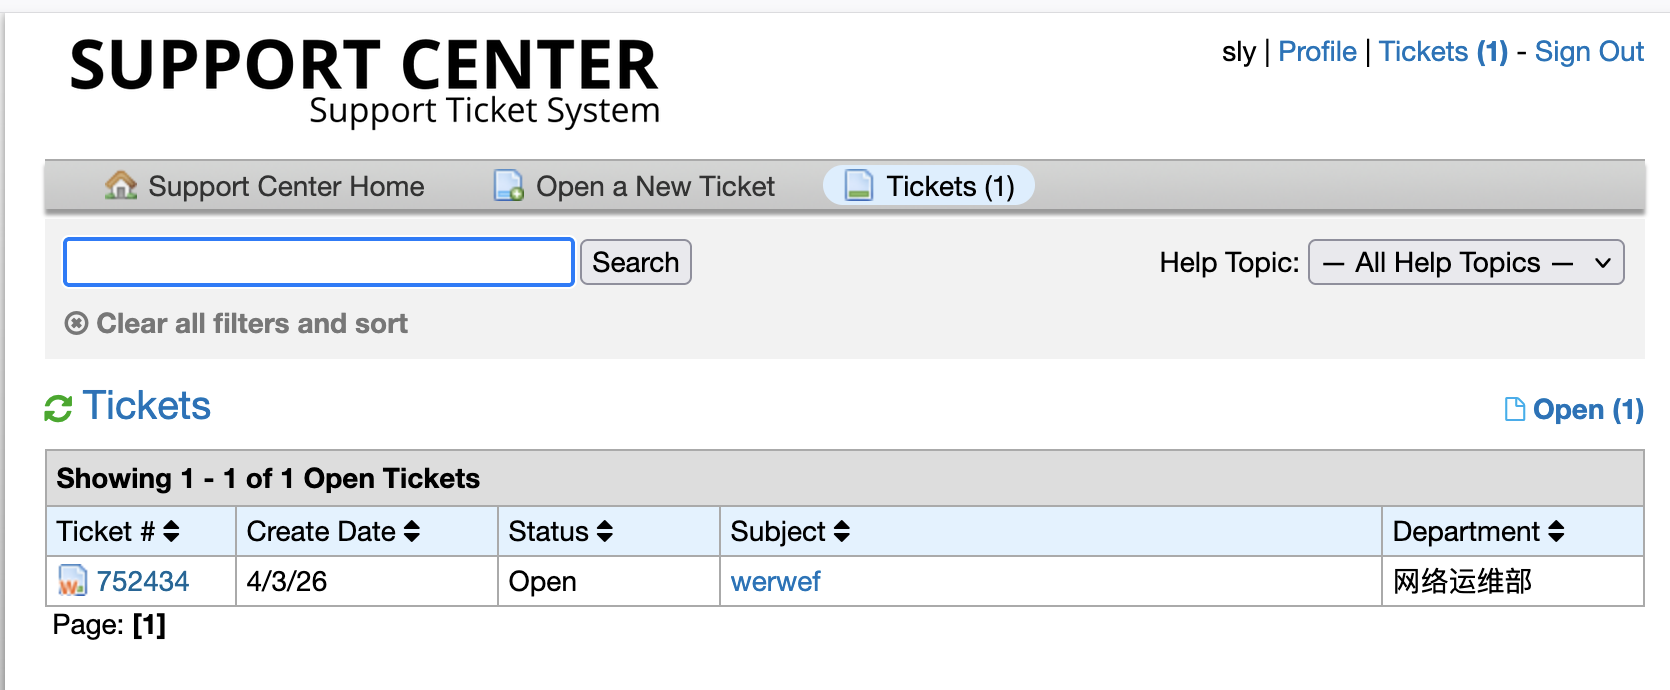
Task: Click the green refresh icon beside Tickets
Action: 58,408
